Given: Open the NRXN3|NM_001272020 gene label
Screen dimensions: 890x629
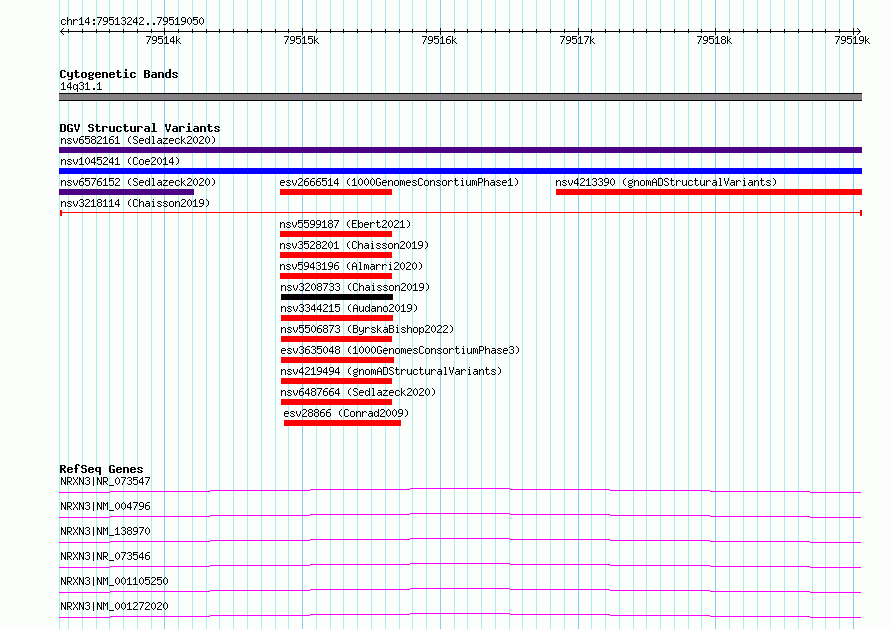Looking at the screenshot, I should click(x=114, y=606).
